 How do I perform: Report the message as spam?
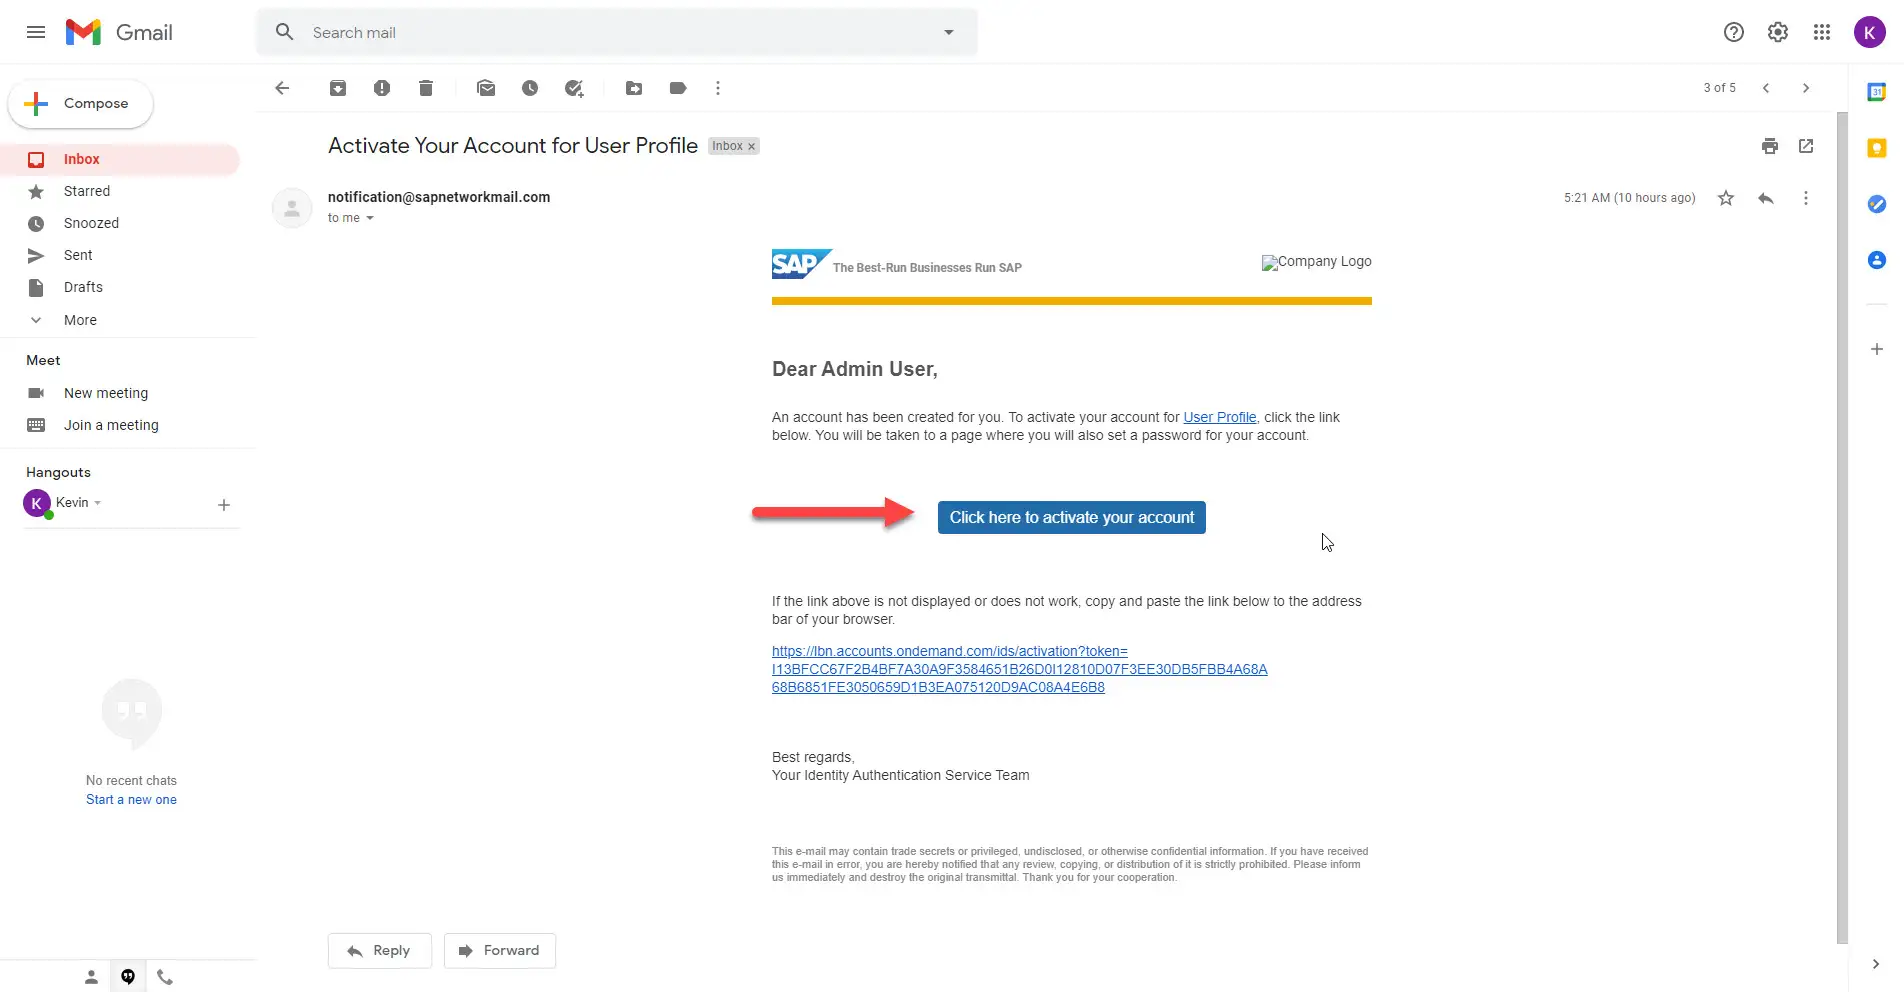(x=382, y=88)
